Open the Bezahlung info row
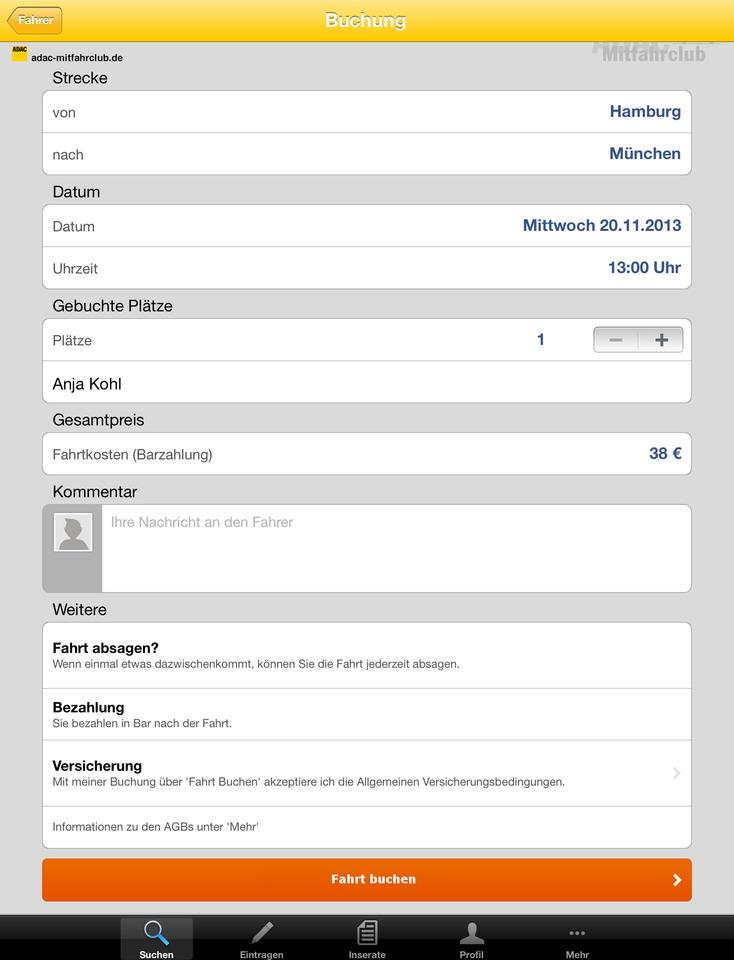The height and width of the screenshot is (960, 734). (367, 714)
